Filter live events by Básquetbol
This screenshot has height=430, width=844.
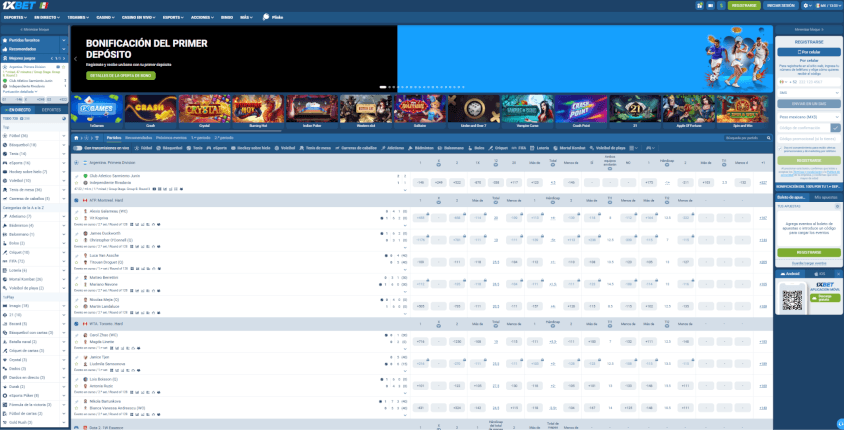click(x=170, y=147)
